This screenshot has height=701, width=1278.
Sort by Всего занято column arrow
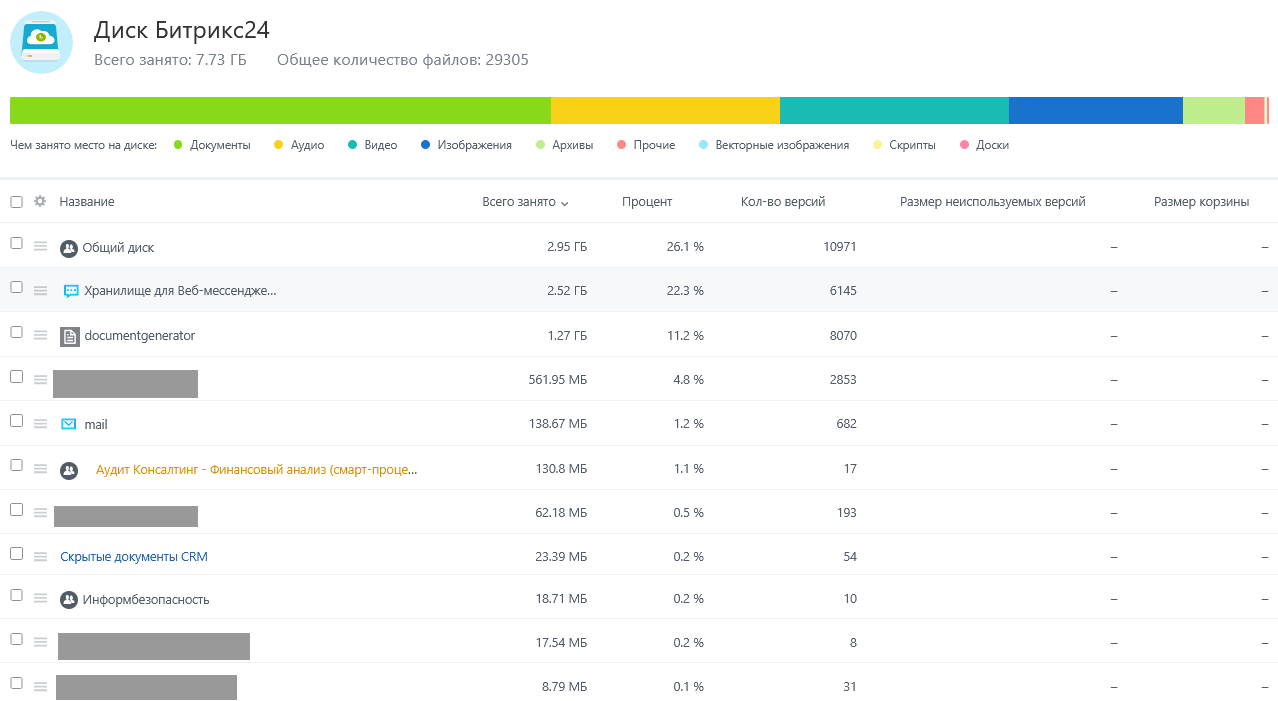coord(565,203)
